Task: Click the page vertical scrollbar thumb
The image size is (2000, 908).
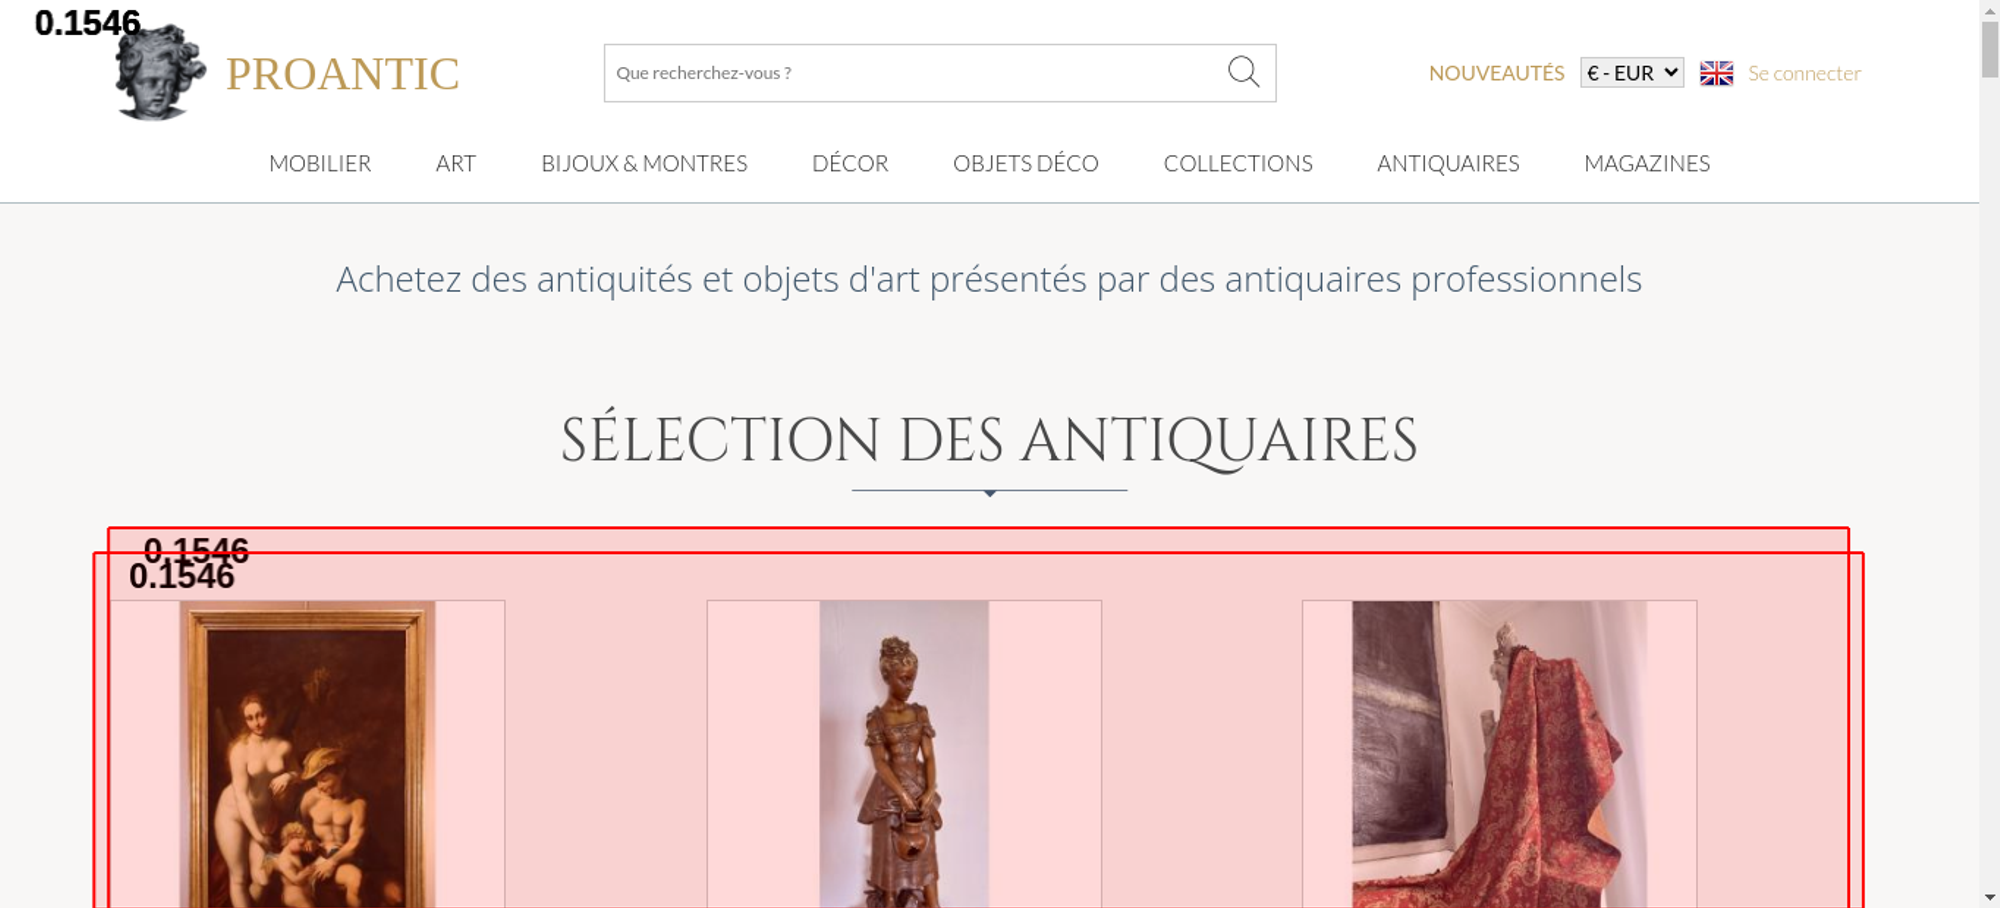Action: click(1990, 48)
